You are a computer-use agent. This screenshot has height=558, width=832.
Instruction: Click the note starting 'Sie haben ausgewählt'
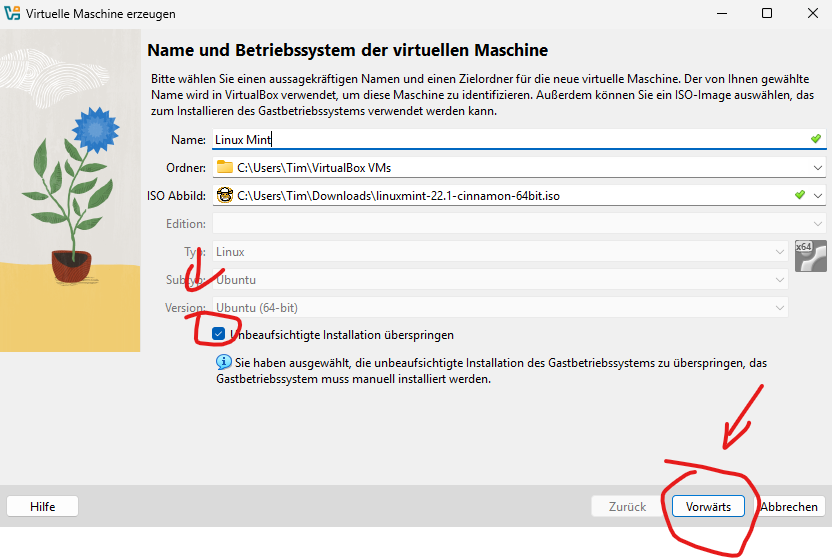491,371
